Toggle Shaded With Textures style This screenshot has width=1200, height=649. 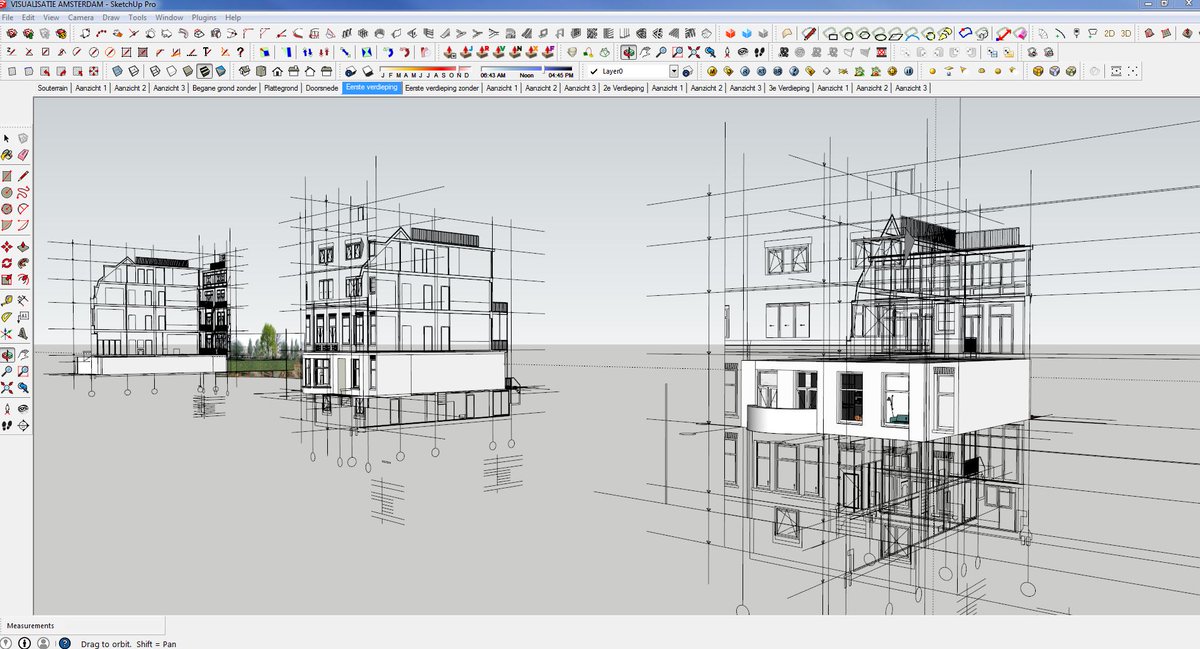pyautogui.click(x=204, y=71)
